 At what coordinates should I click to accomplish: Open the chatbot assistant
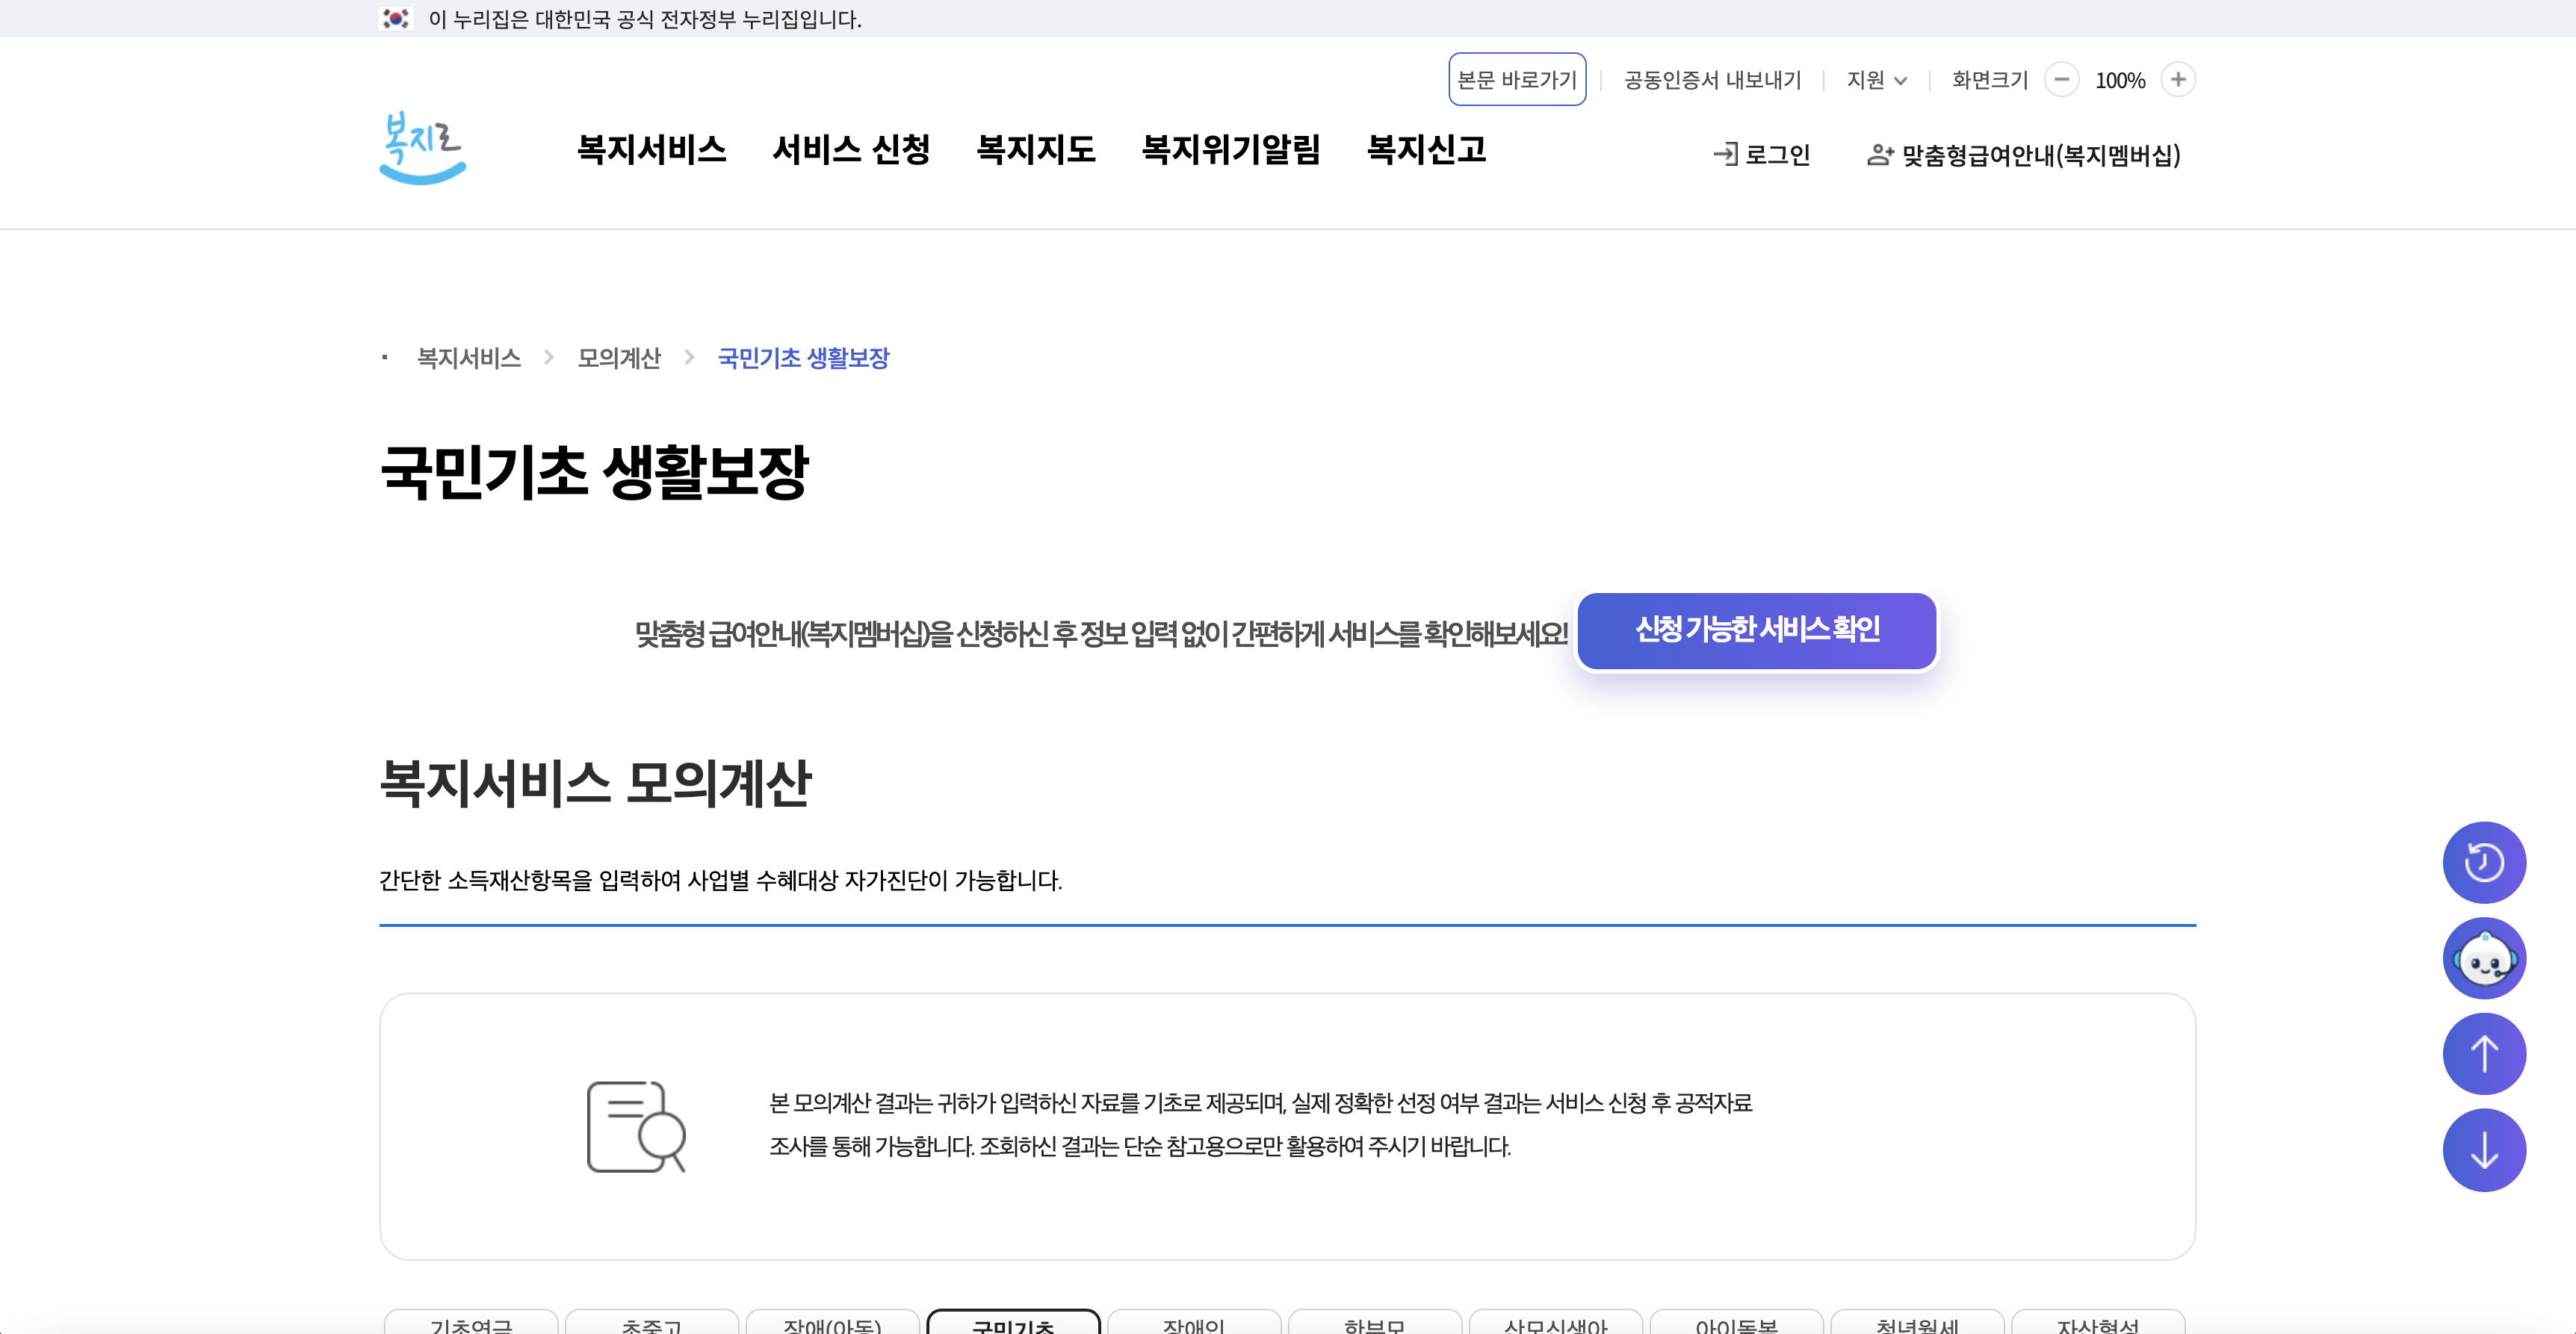(x=2485, y=957)
